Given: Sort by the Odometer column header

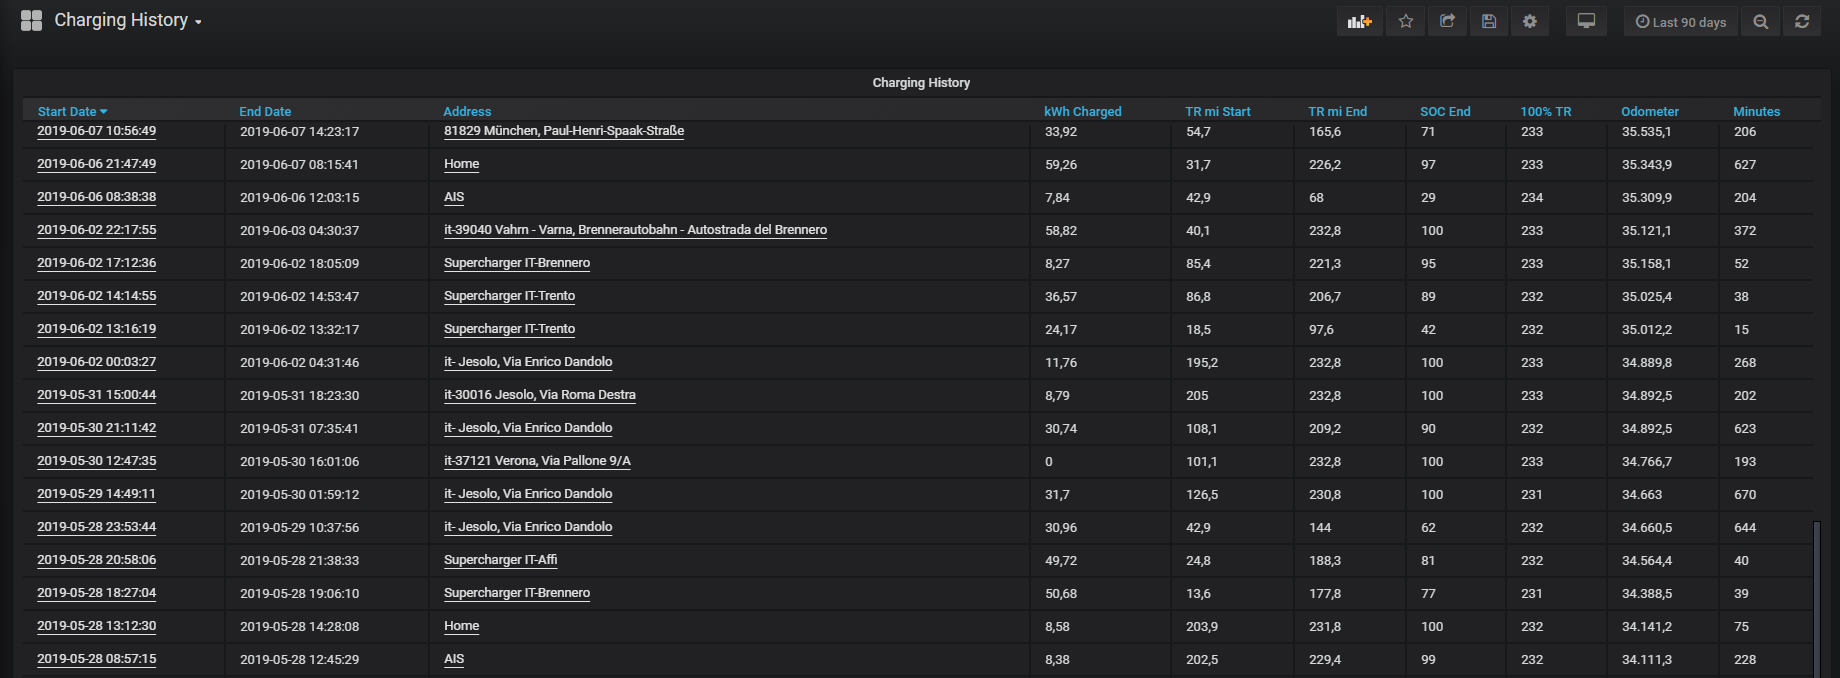Looking at the screenshot, I should coord(1650,111).
